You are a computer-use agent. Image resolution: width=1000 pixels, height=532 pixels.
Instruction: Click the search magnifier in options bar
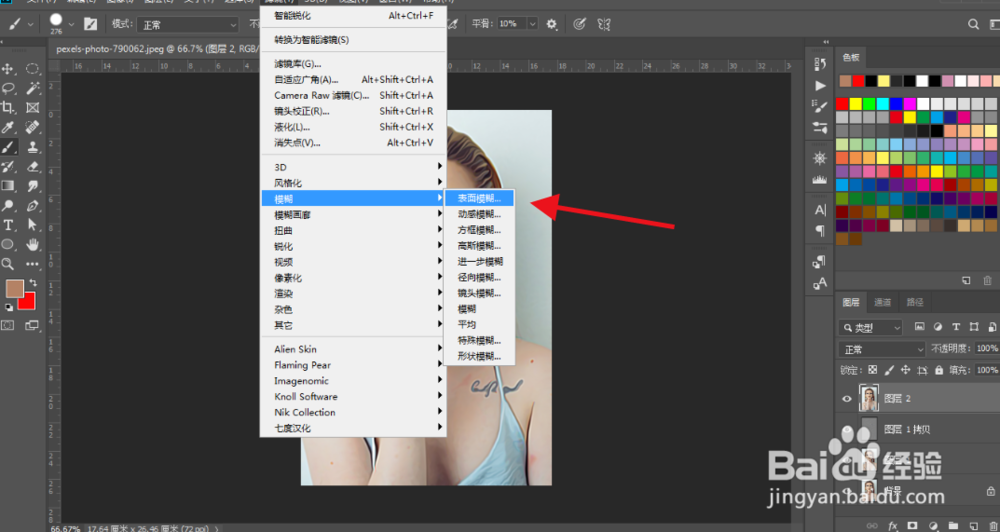click(x=973, y=24)
